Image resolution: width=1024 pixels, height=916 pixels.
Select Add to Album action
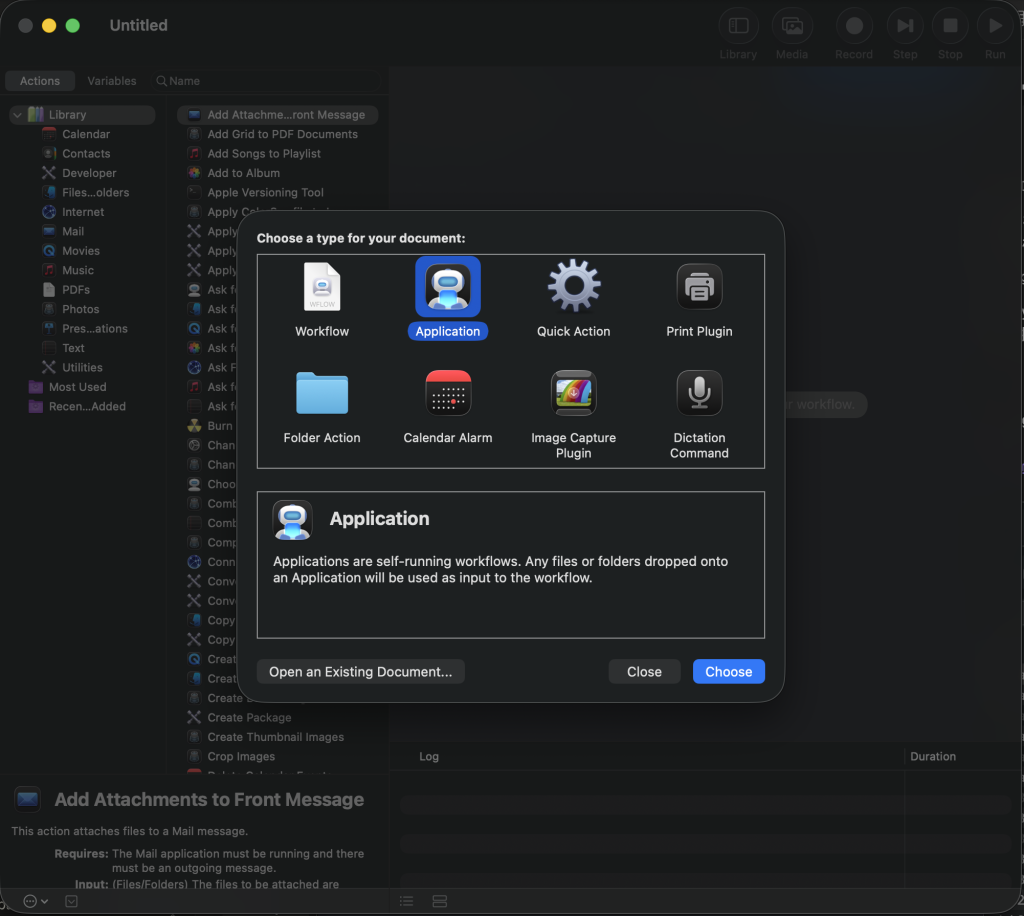pos(278,173)
